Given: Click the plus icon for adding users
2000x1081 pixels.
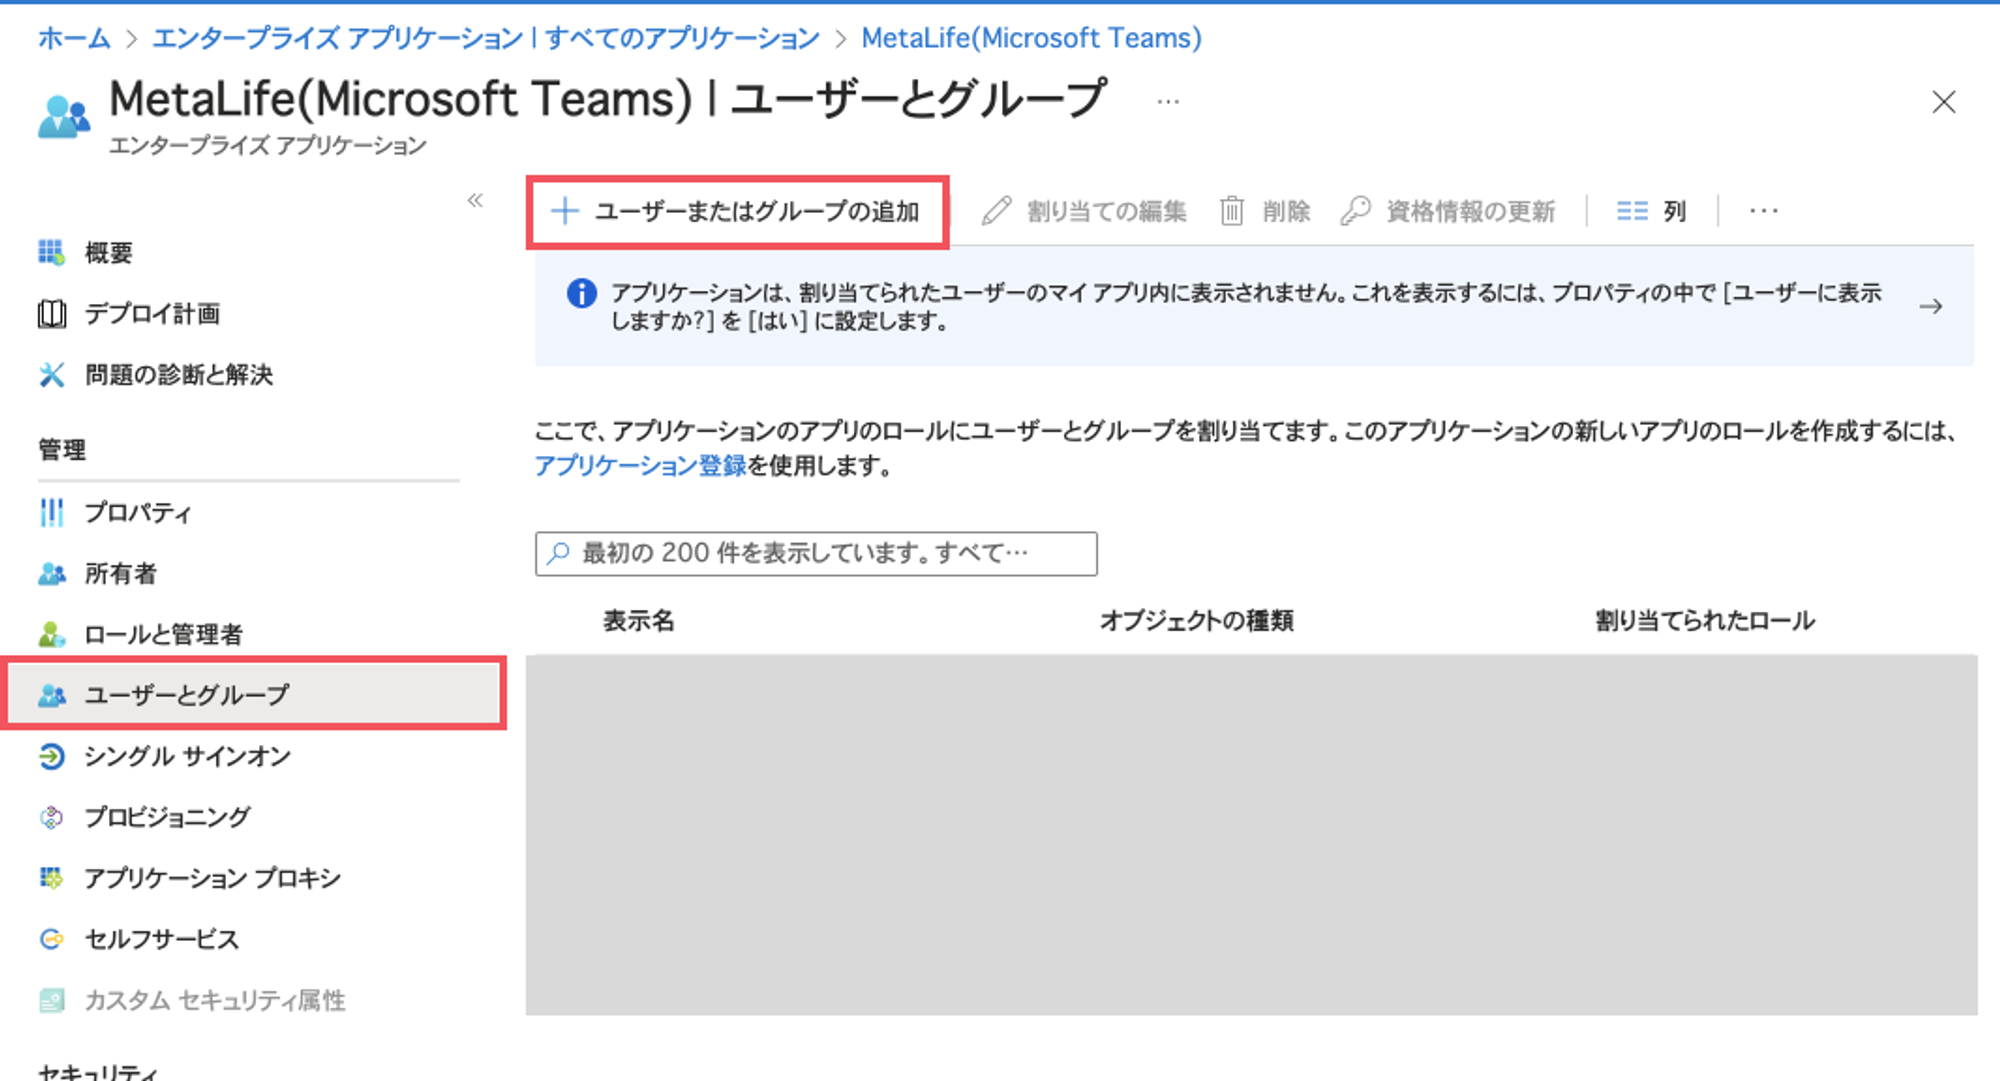Looking at the screenshot, I should click(565, 211).
